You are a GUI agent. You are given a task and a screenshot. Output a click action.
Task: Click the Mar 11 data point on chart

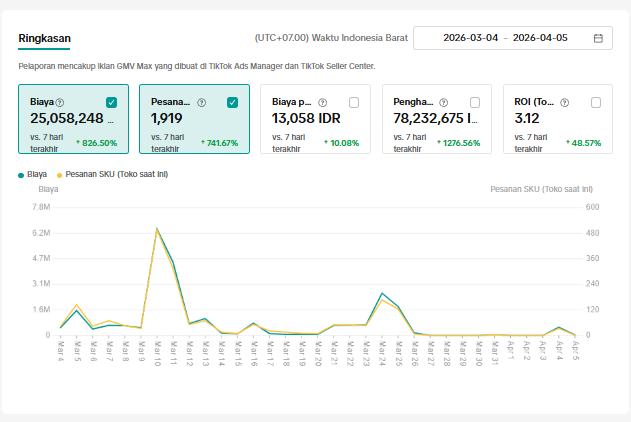click(173, 263)
